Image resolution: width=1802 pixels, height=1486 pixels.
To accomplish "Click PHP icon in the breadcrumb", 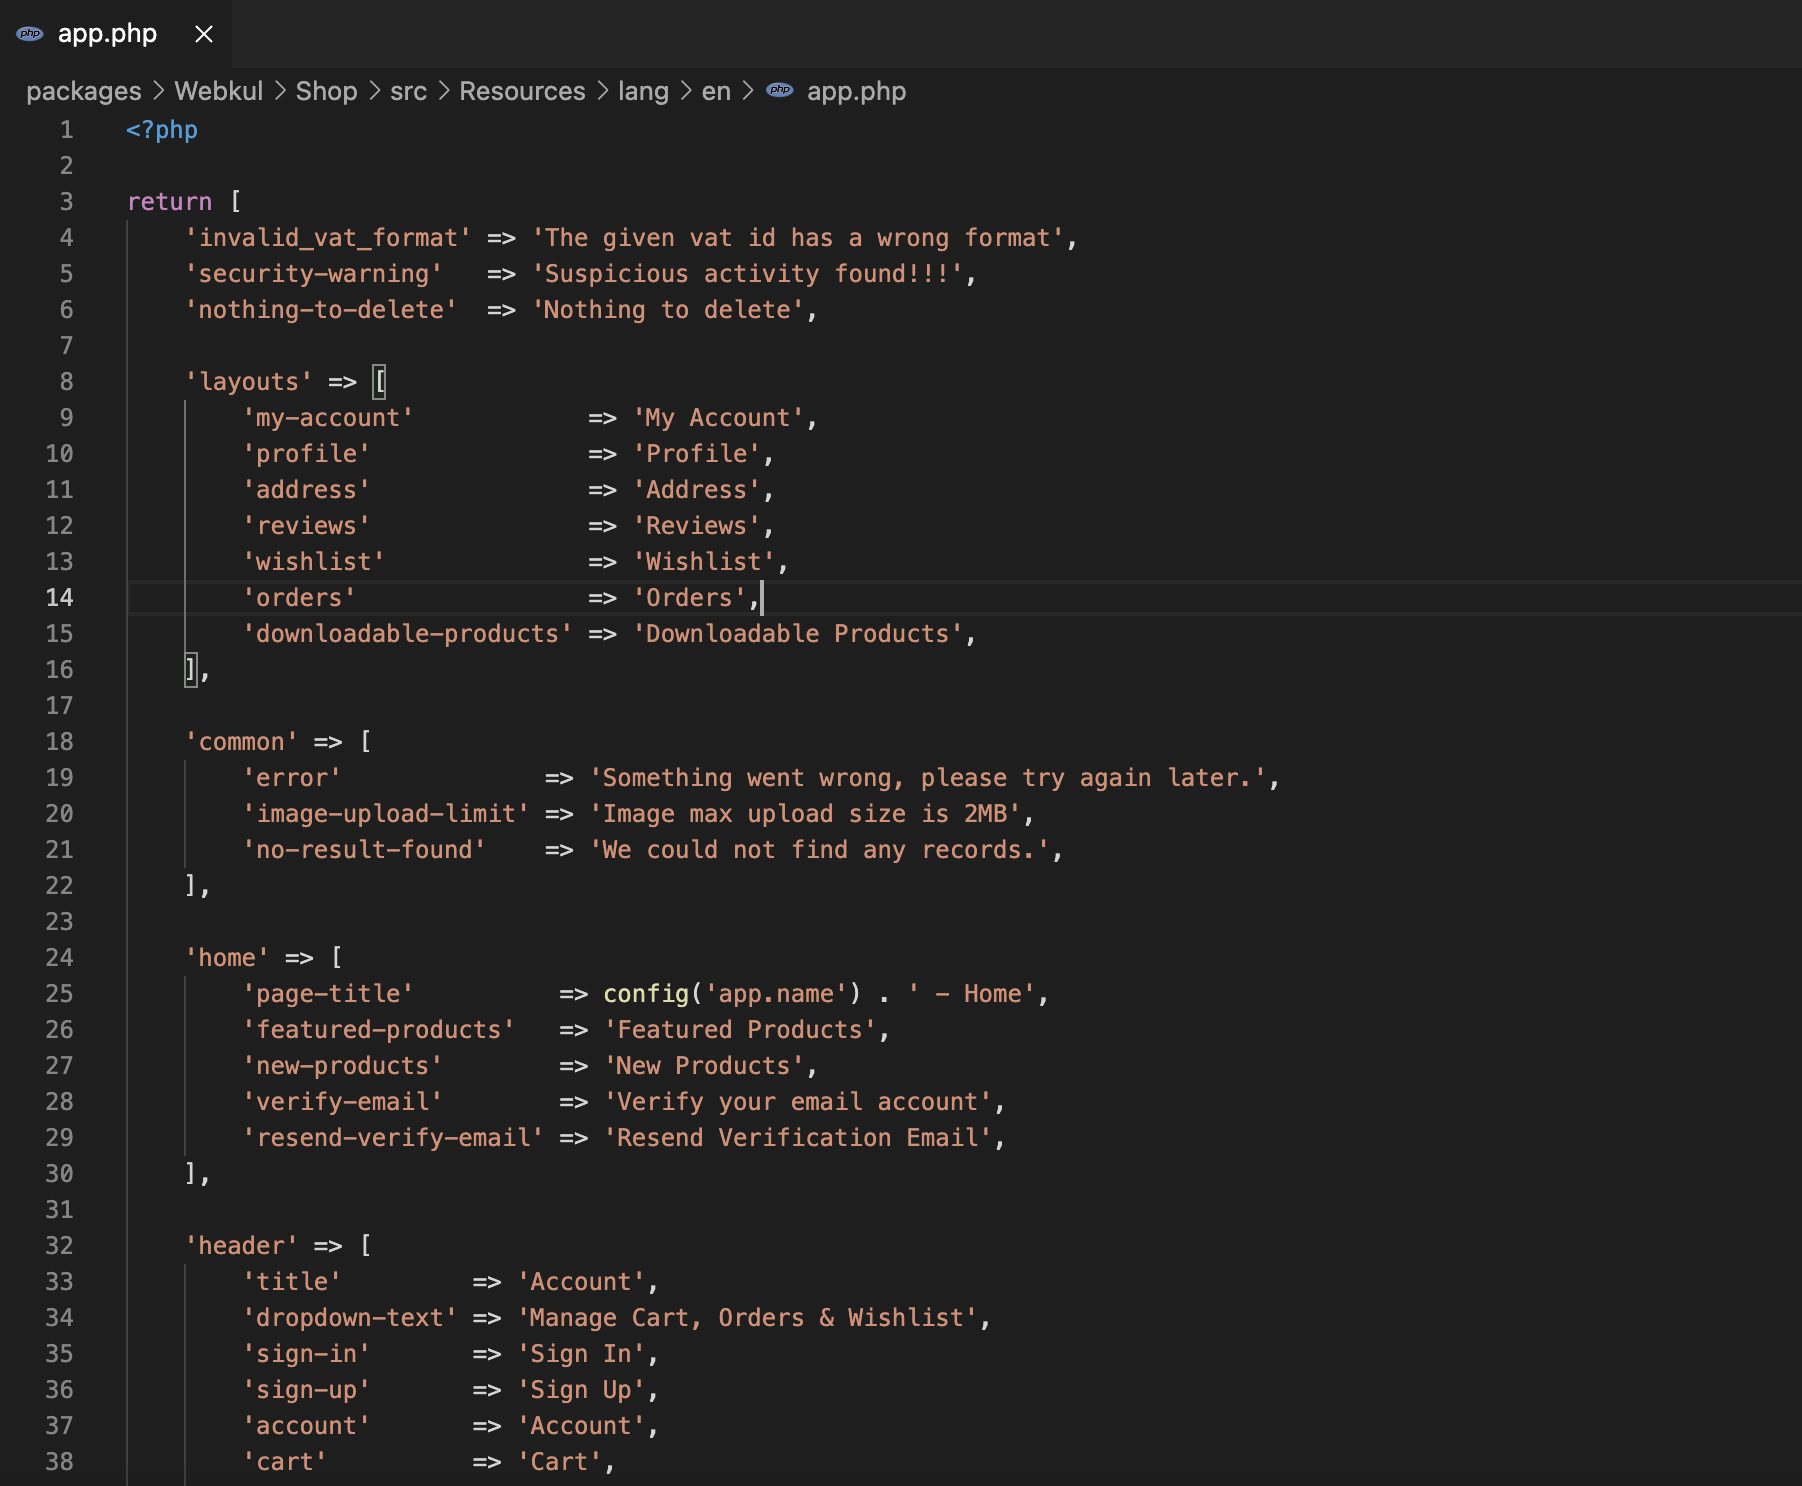I will tap(780, 91).
